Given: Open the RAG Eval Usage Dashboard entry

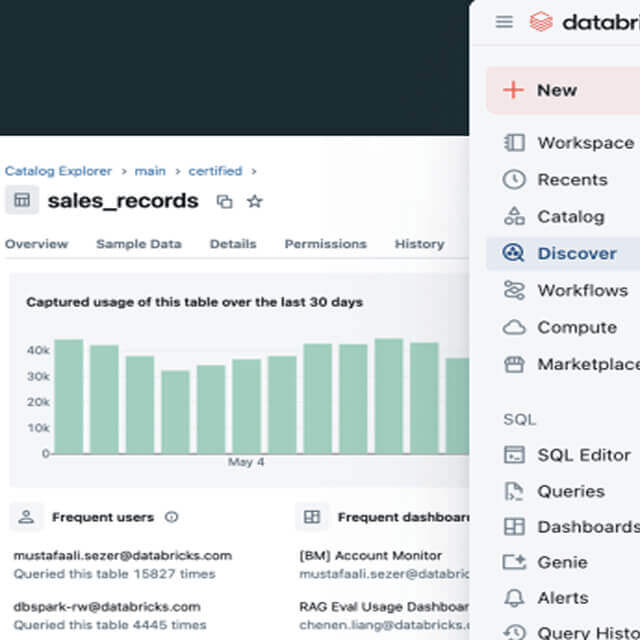Looking at the screenshot, I should 384,607.
